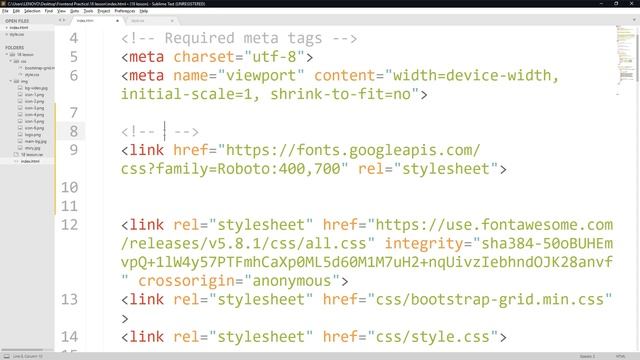Open bg-video.jpg in the sidebar
The width and height of the screenshot is (640, 360).
36,88
